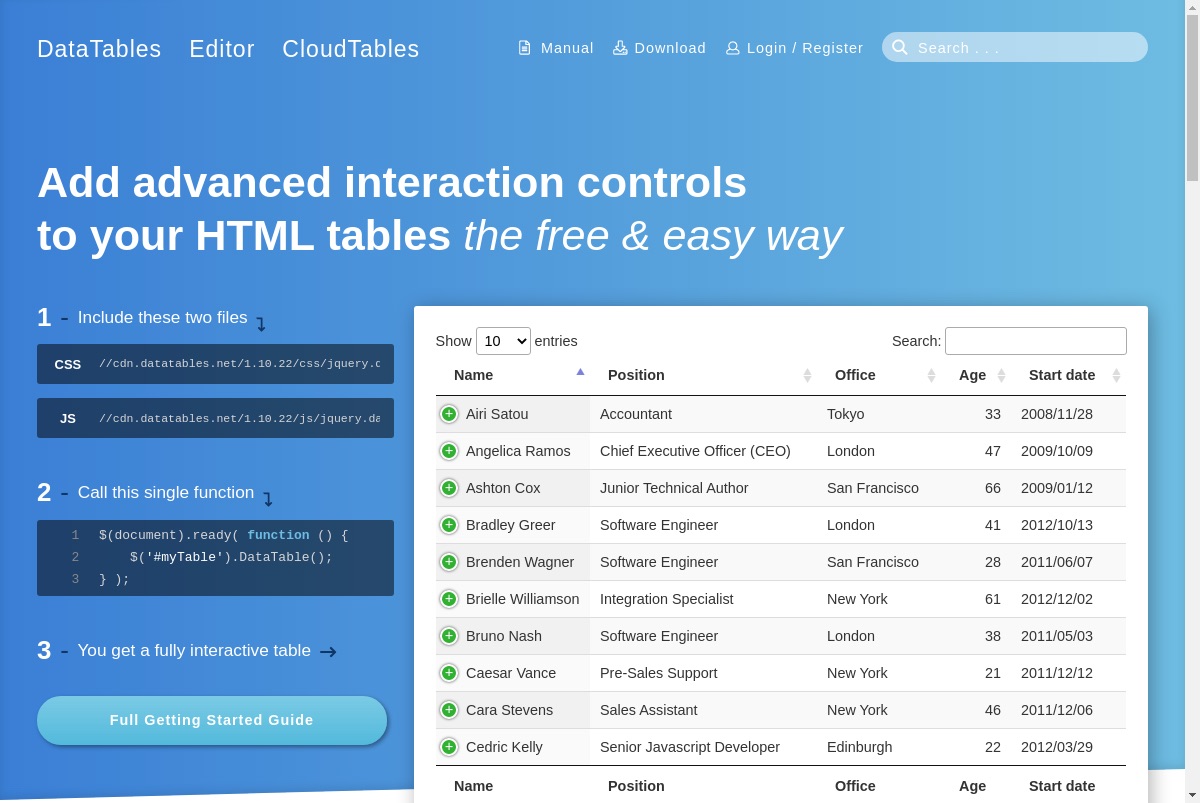Open the Download link
The height and width of the screenshot is (803, 1200).
coord(660,48)
